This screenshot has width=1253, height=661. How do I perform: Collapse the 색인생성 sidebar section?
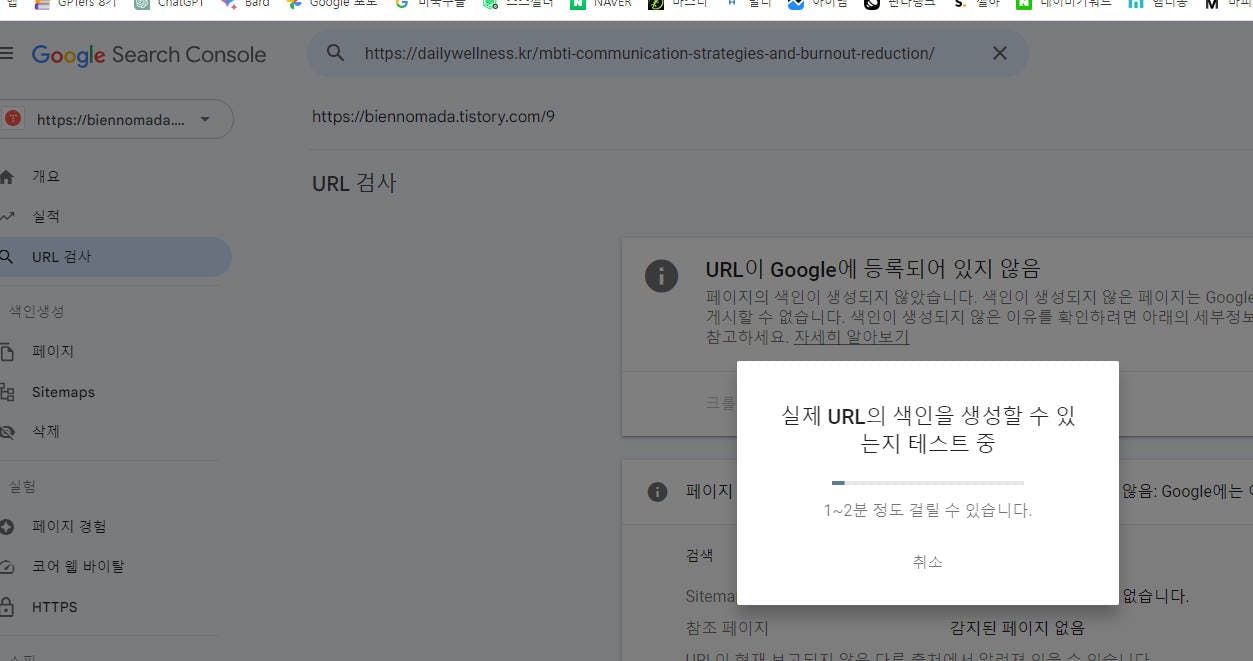pyautogui.click(x=36, y=311)
